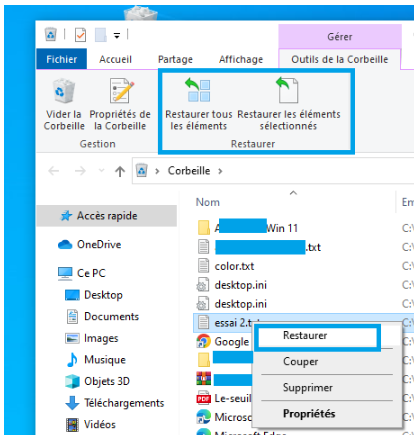The width and height of the screenshot is (420, 447).
Task: Click the Properties checkmark quick access icon
Action: coord(80,35)
